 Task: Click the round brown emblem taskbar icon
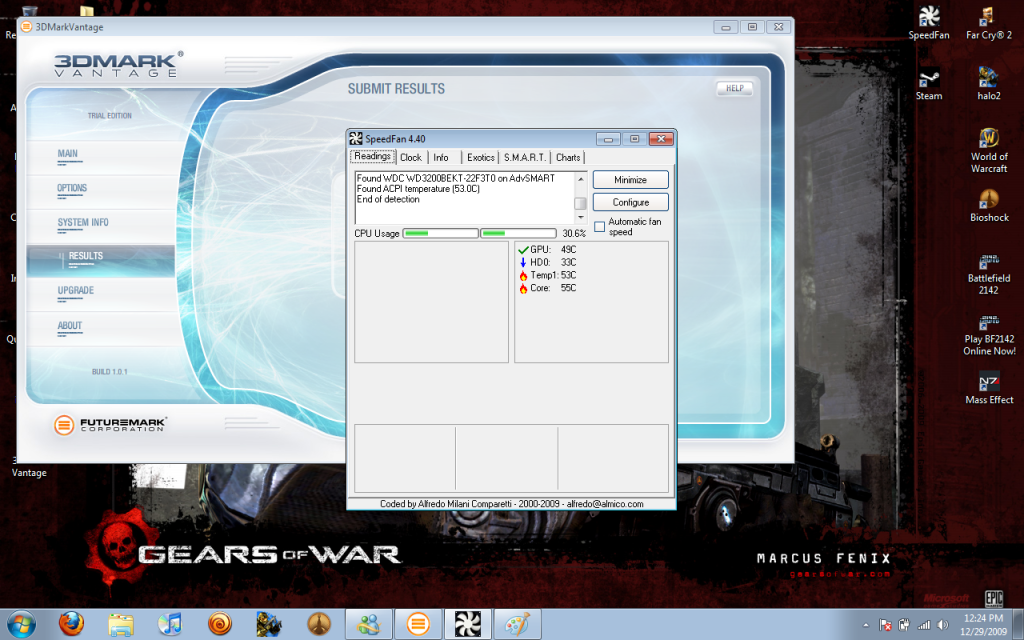pyautogui.click(x=318, y=624)
